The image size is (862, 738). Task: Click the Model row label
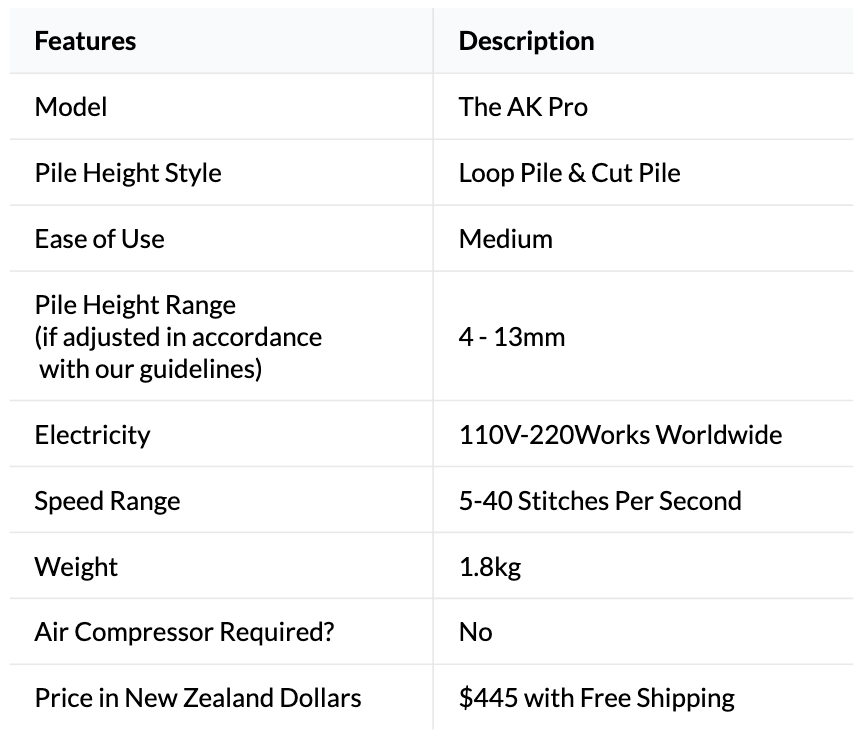(70, 106)
